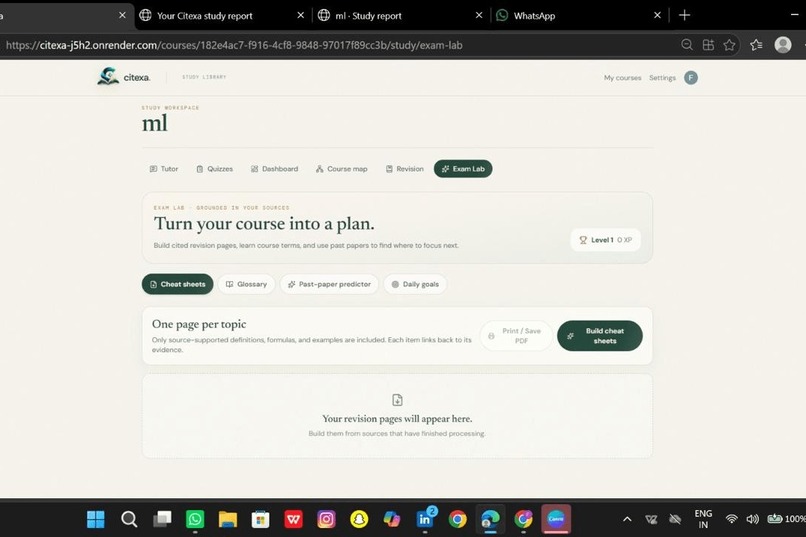Open the volume speaker icon
Viewport: 806px width, 537px height.
(x=753, y=519)
